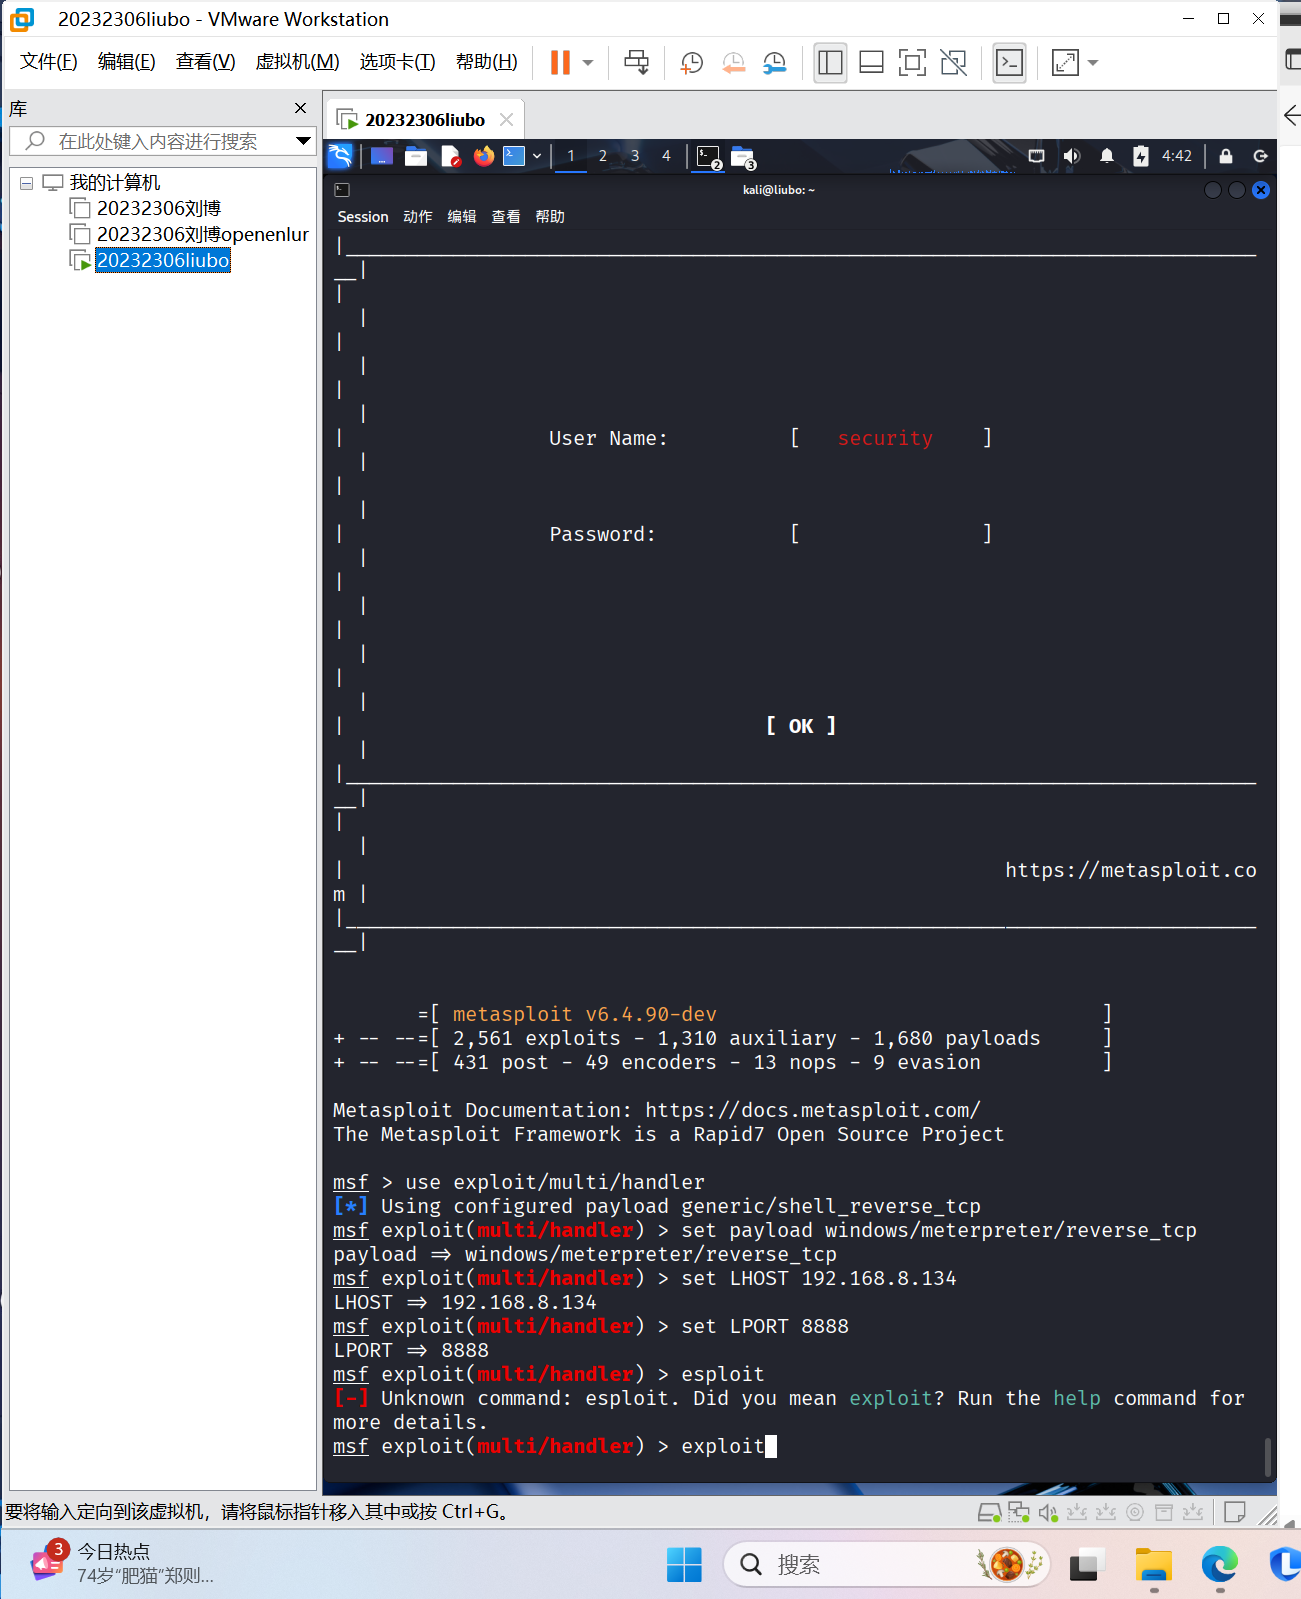Select the file manager taskbar button
Screen dimensions: 1301x1599
[x=743, y=157]
